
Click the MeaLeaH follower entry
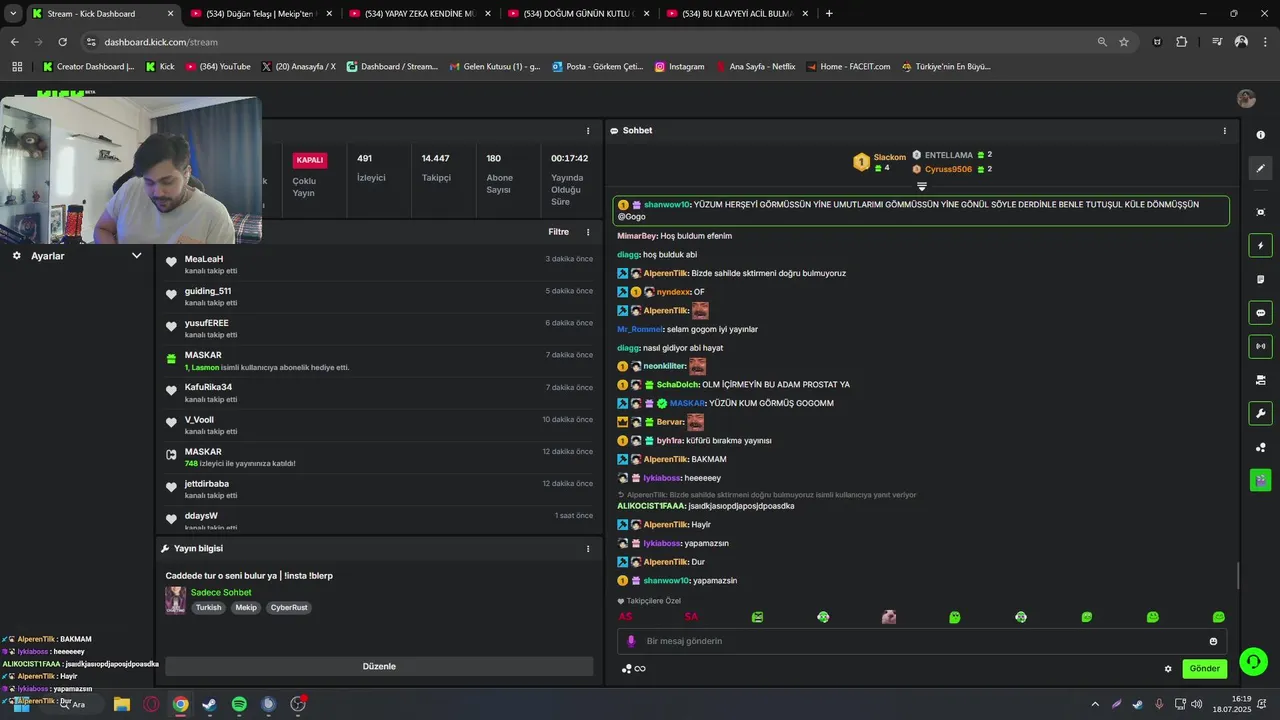(379, 265)
